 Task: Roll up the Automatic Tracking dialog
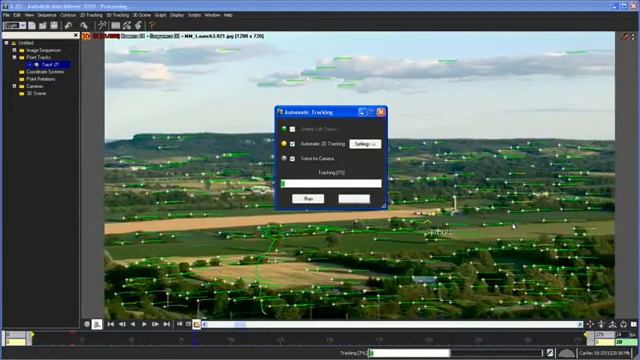pyautogui.click(x=362, y=112)
